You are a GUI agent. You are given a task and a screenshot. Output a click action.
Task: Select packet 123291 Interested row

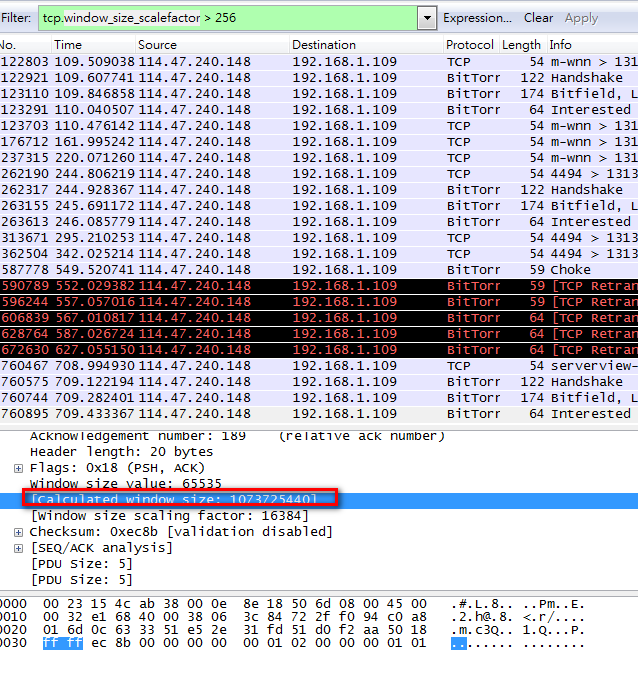pyautogui.click(x=319, y=110)
